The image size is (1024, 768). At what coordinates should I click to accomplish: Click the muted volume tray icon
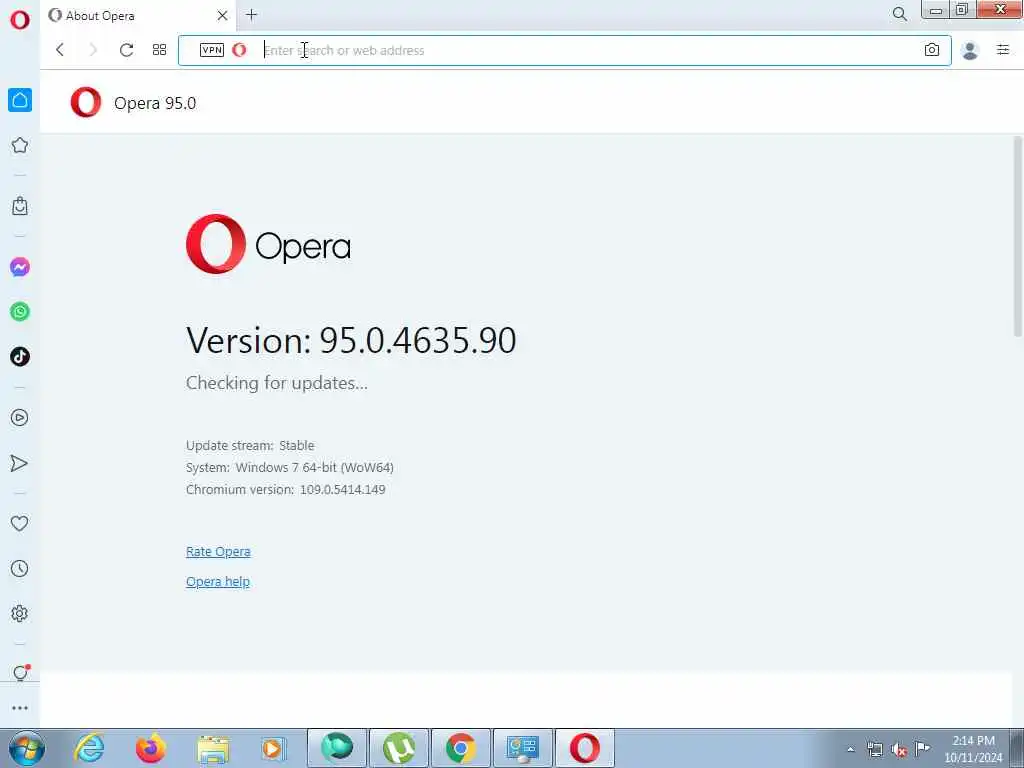[899, 749]
